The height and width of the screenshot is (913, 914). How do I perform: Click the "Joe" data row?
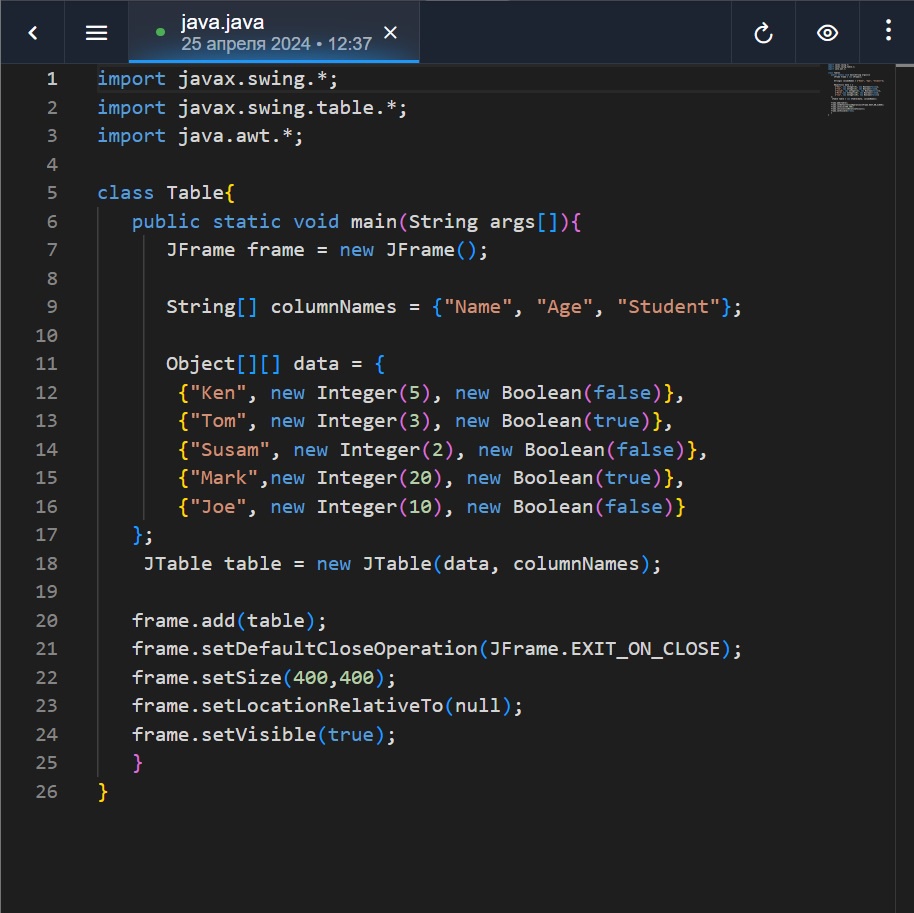coord(432,507)
